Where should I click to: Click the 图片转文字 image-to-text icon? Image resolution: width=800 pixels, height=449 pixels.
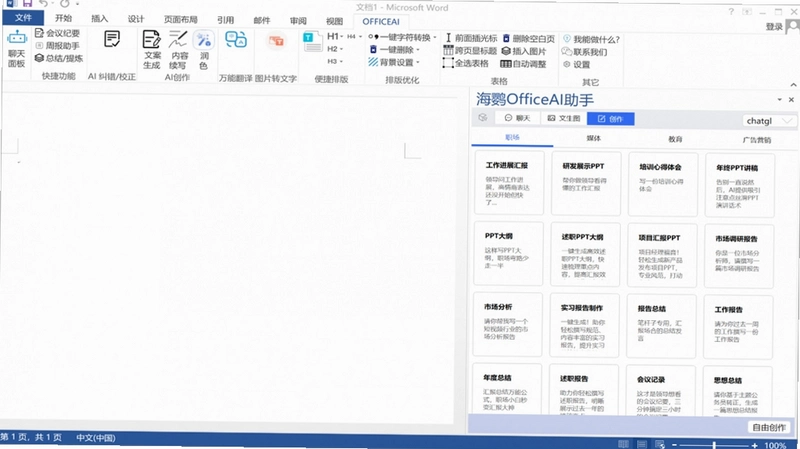click(276, 41)
